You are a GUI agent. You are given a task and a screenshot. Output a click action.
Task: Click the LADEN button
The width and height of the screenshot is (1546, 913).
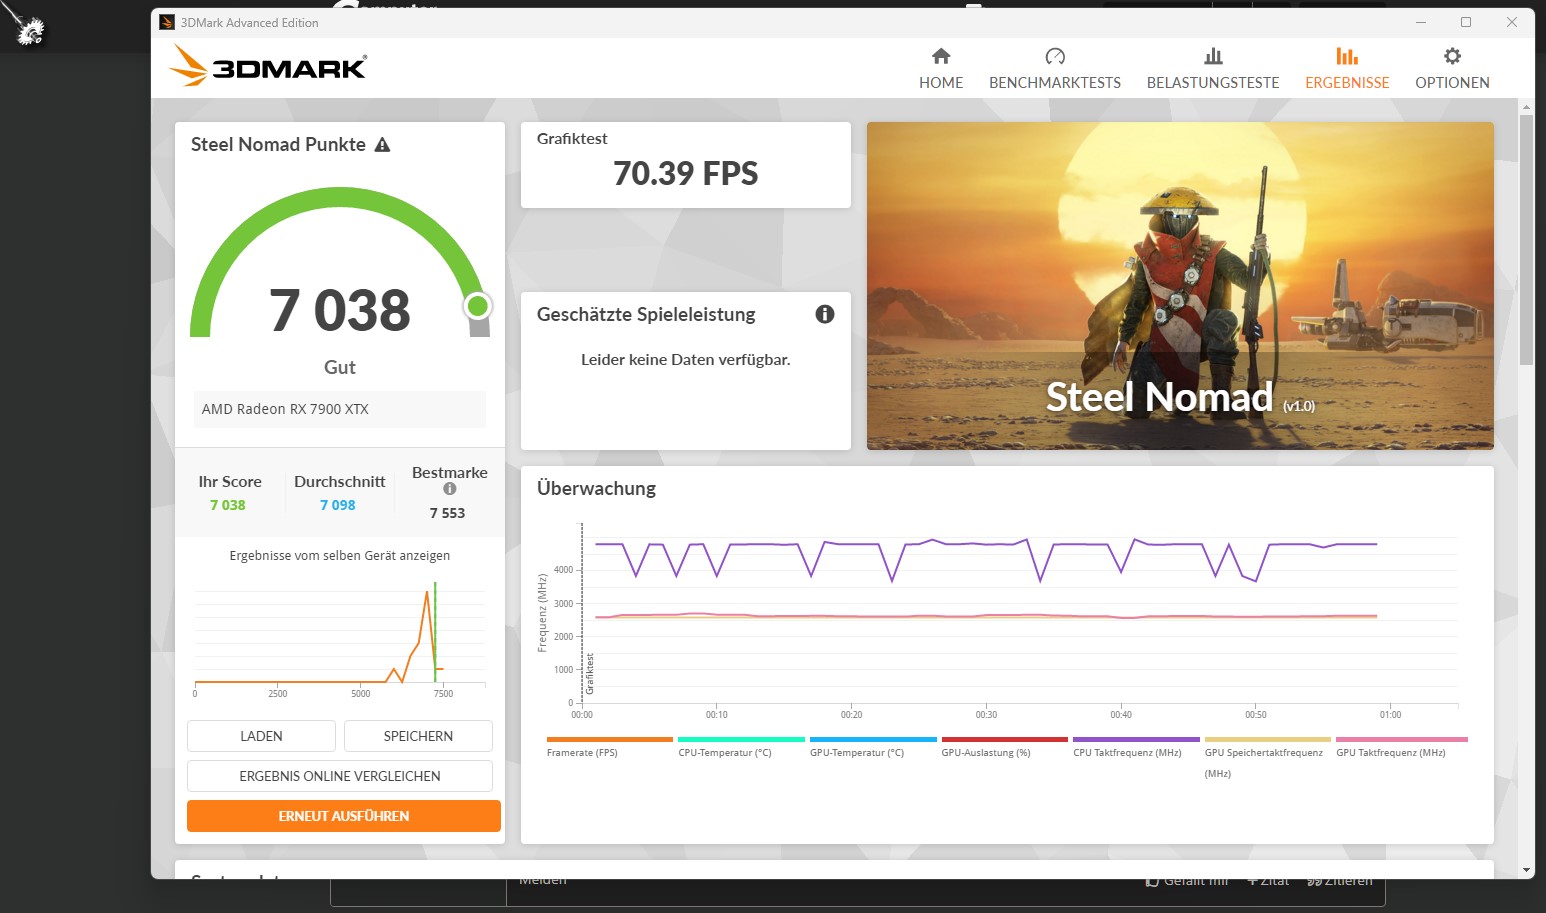coord(261,736)
